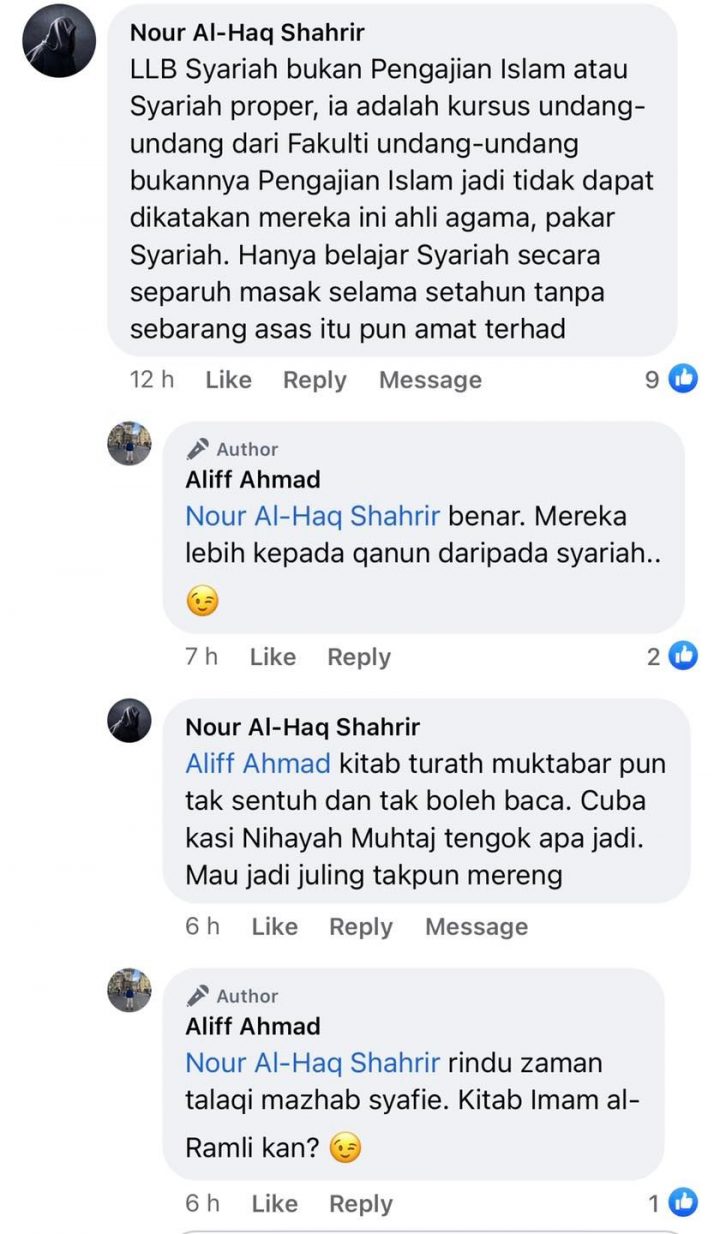Click the Aliff Ahmad name on the last reply
Image resolution: width=720 pixels, height=1234 pixels.
[x=253, y=1026]
